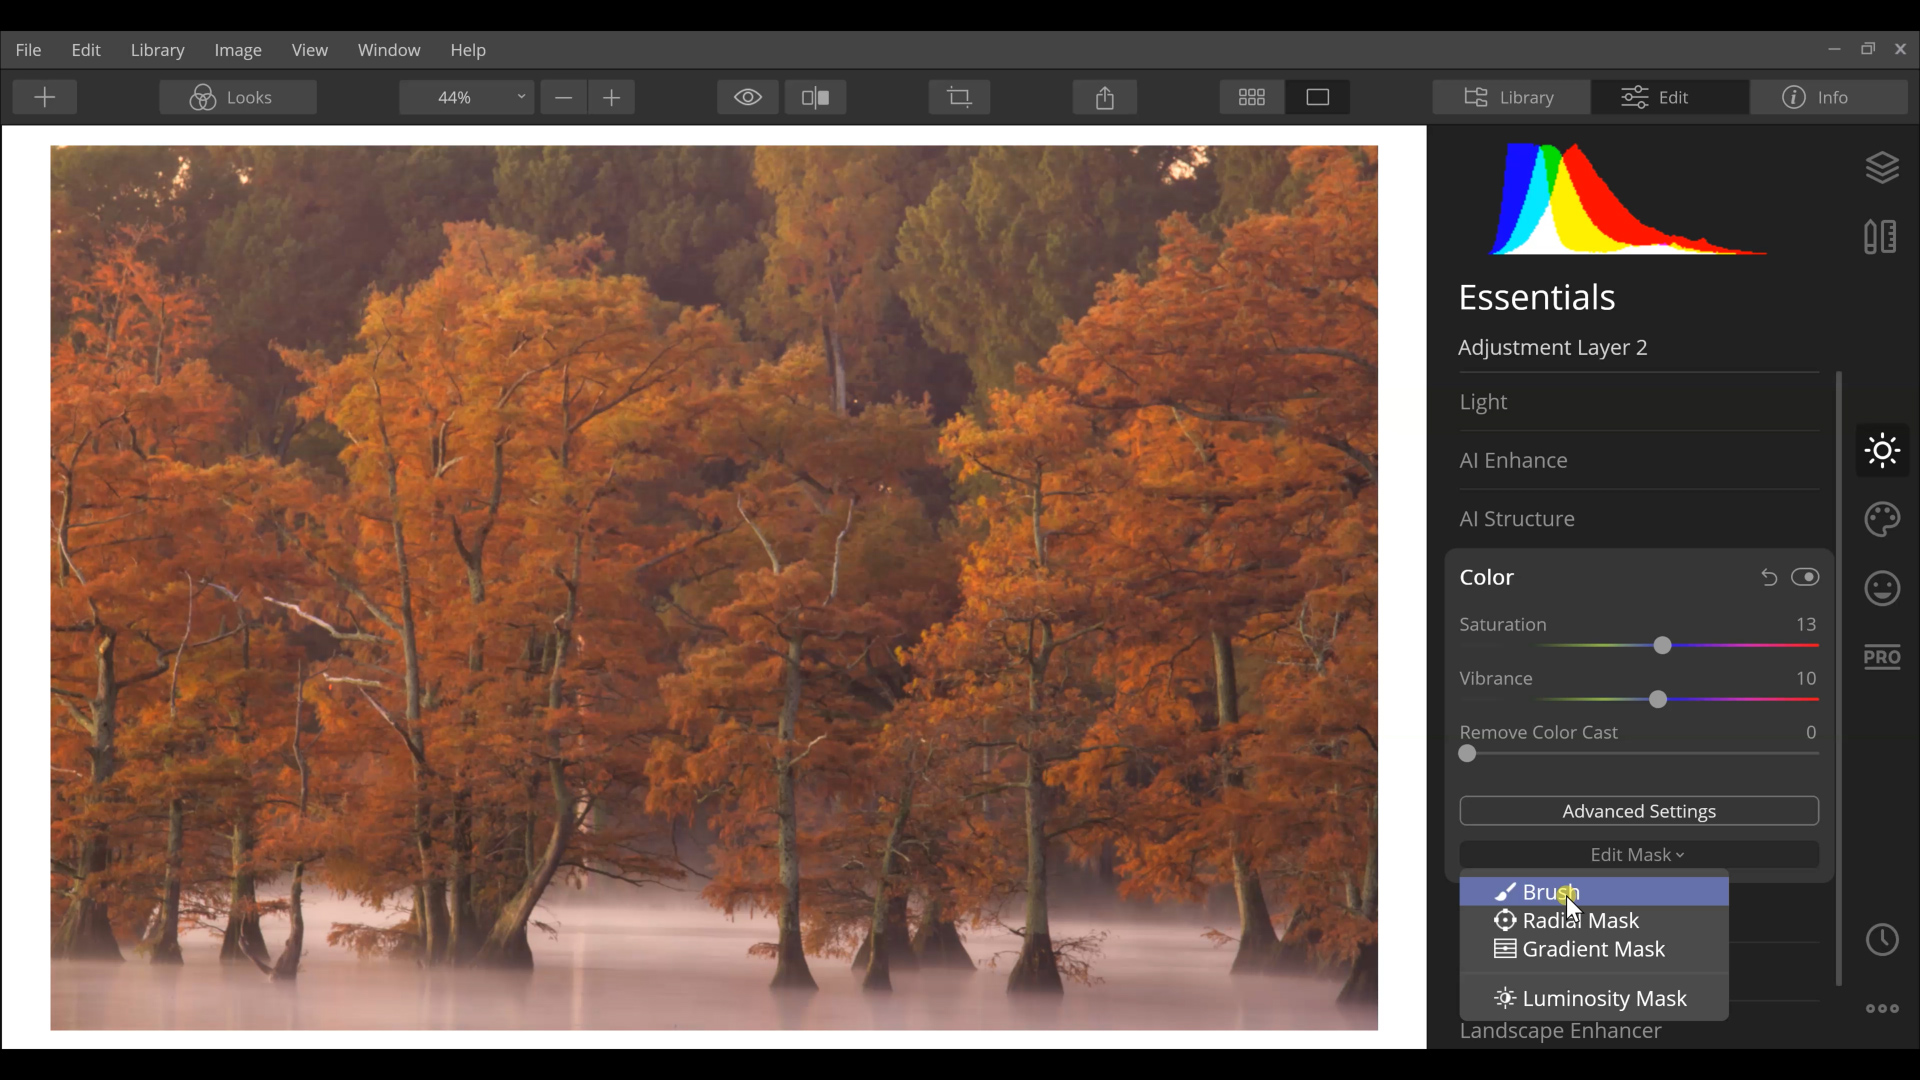Image resolution: width=1920 pixels, height=1080 pixels.
Task: Click the histogram display
Action: [x=1628, y=198]
